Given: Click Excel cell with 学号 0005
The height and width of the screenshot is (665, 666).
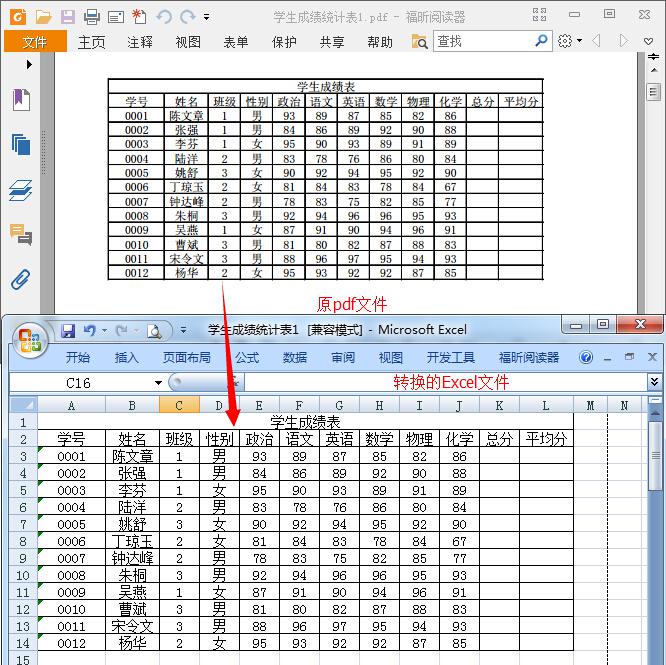Looking at the screenshot, I should pos(72,524).
